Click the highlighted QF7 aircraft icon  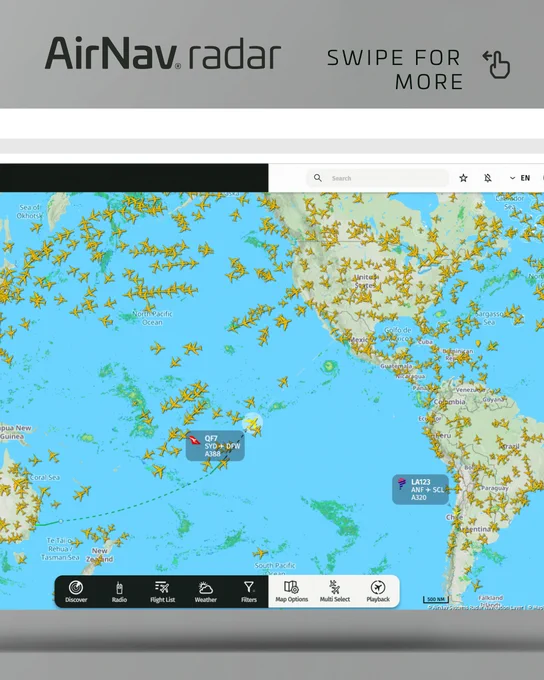[x=252, y=422]
